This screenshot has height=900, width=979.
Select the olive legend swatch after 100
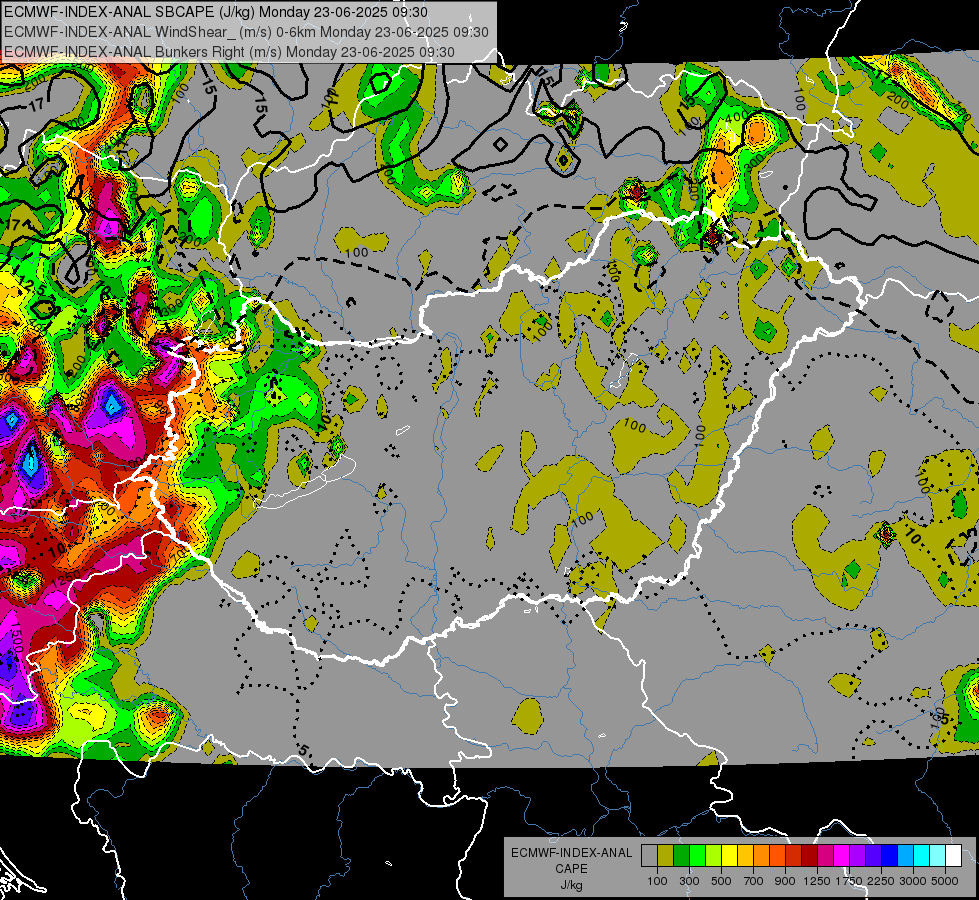click(666, 855)
